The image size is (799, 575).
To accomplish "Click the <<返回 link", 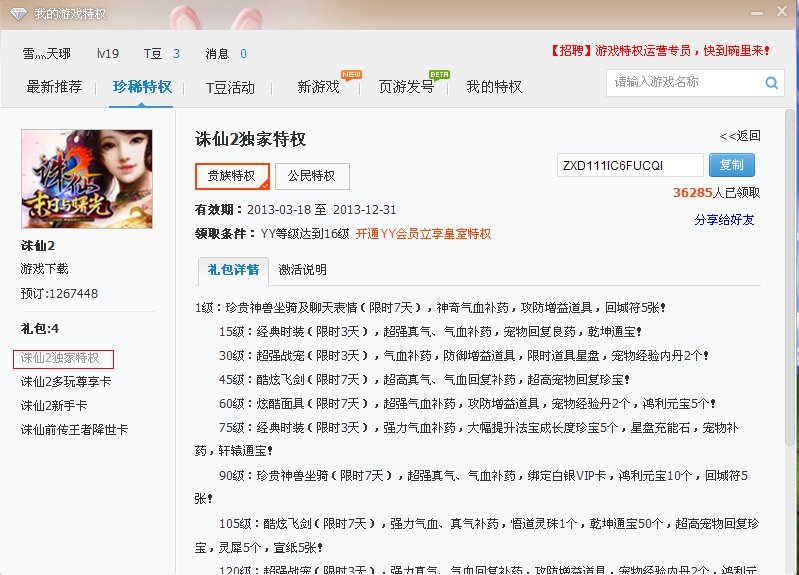I will [740, 136].
